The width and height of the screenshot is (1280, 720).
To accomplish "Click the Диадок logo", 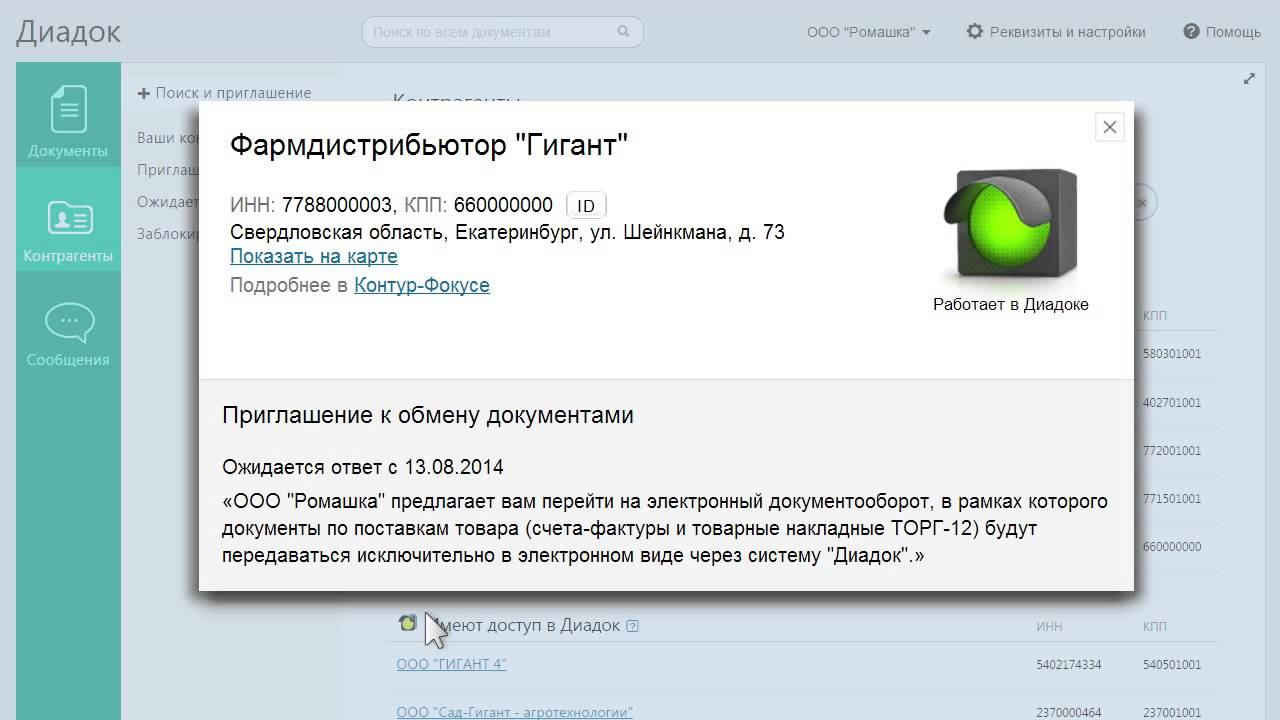I will tap(68, 32).
